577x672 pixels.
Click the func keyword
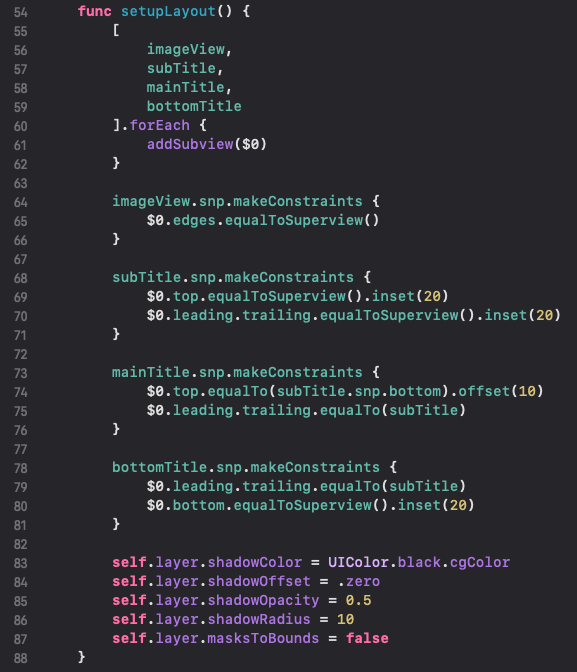click(94, 11)
